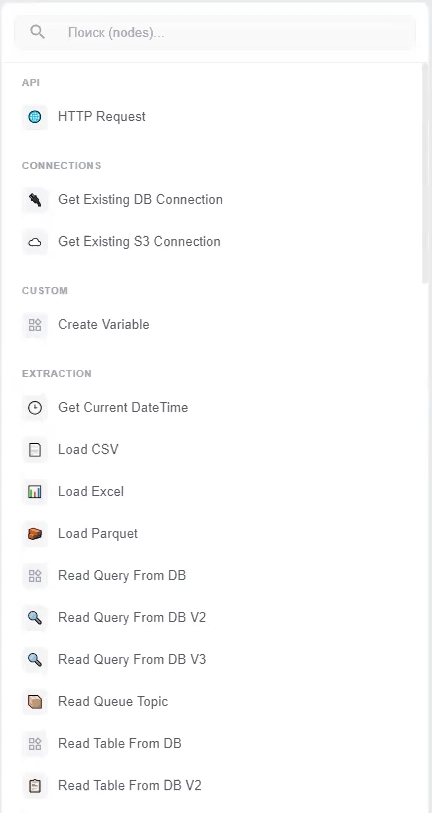The height and width of the screenshot is (813, 432).
Task: Click the cloud icon for Get Existing S3 Connection
Action: click(35, 242)
